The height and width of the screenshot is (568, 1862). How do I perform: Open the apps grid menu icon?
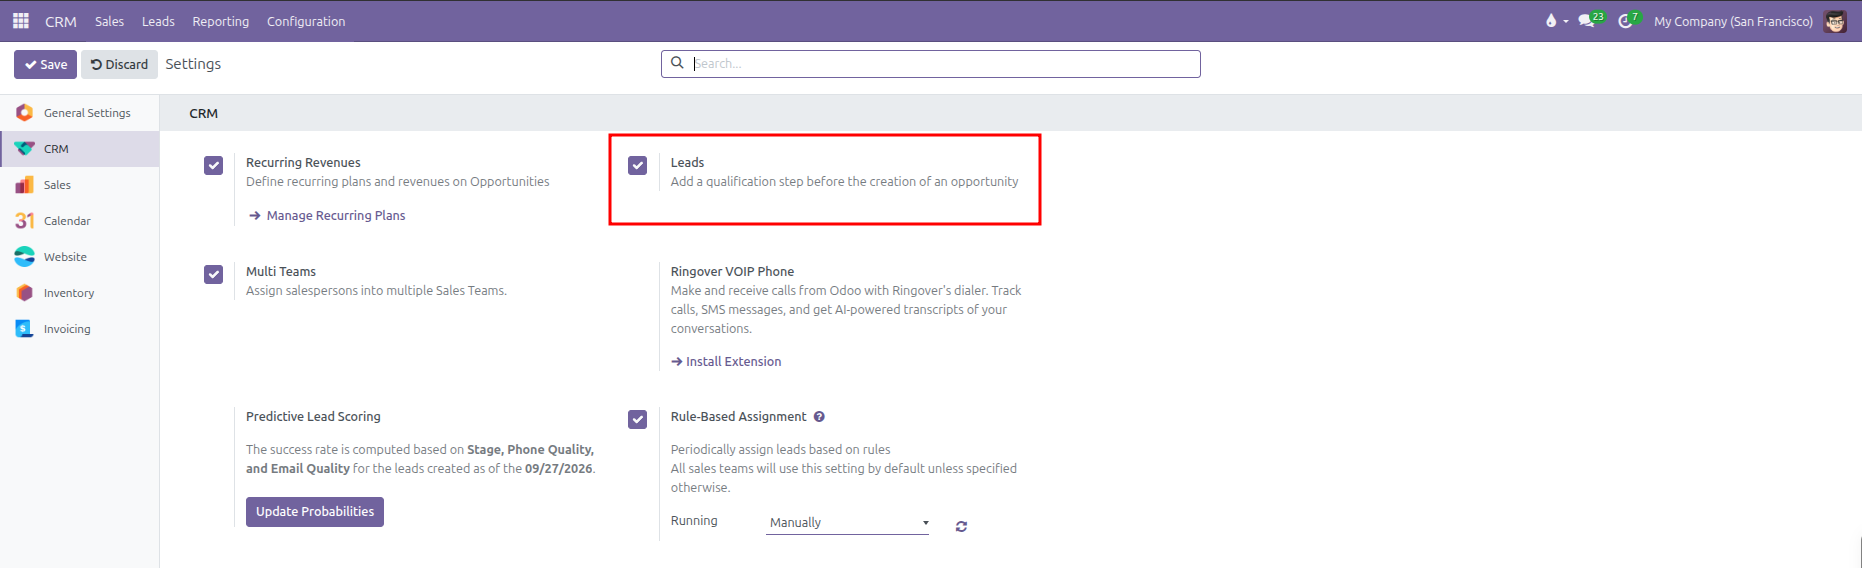[20, 20]
